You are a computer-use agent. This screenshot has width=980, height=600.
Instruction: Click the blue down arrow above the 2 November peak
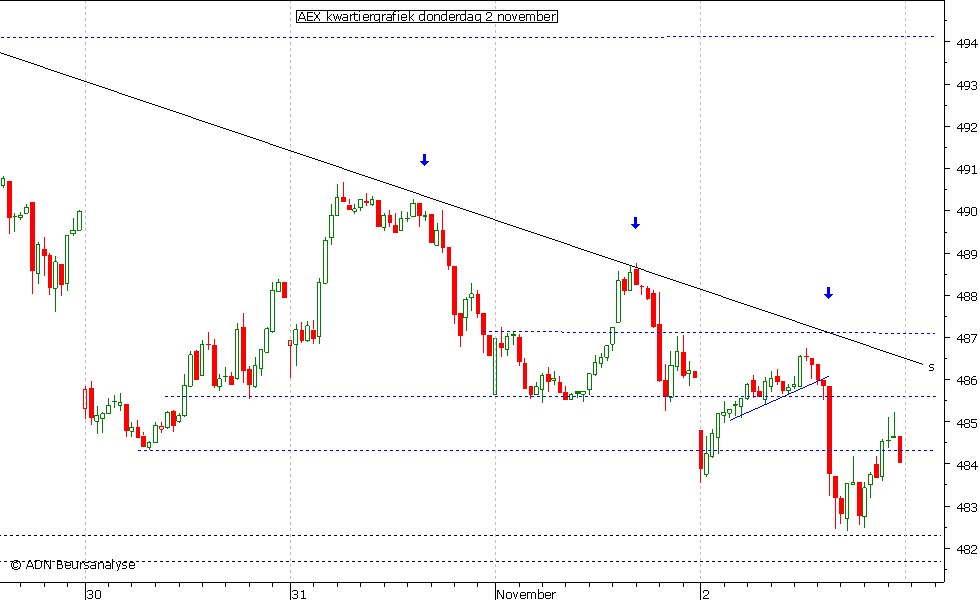828,292
